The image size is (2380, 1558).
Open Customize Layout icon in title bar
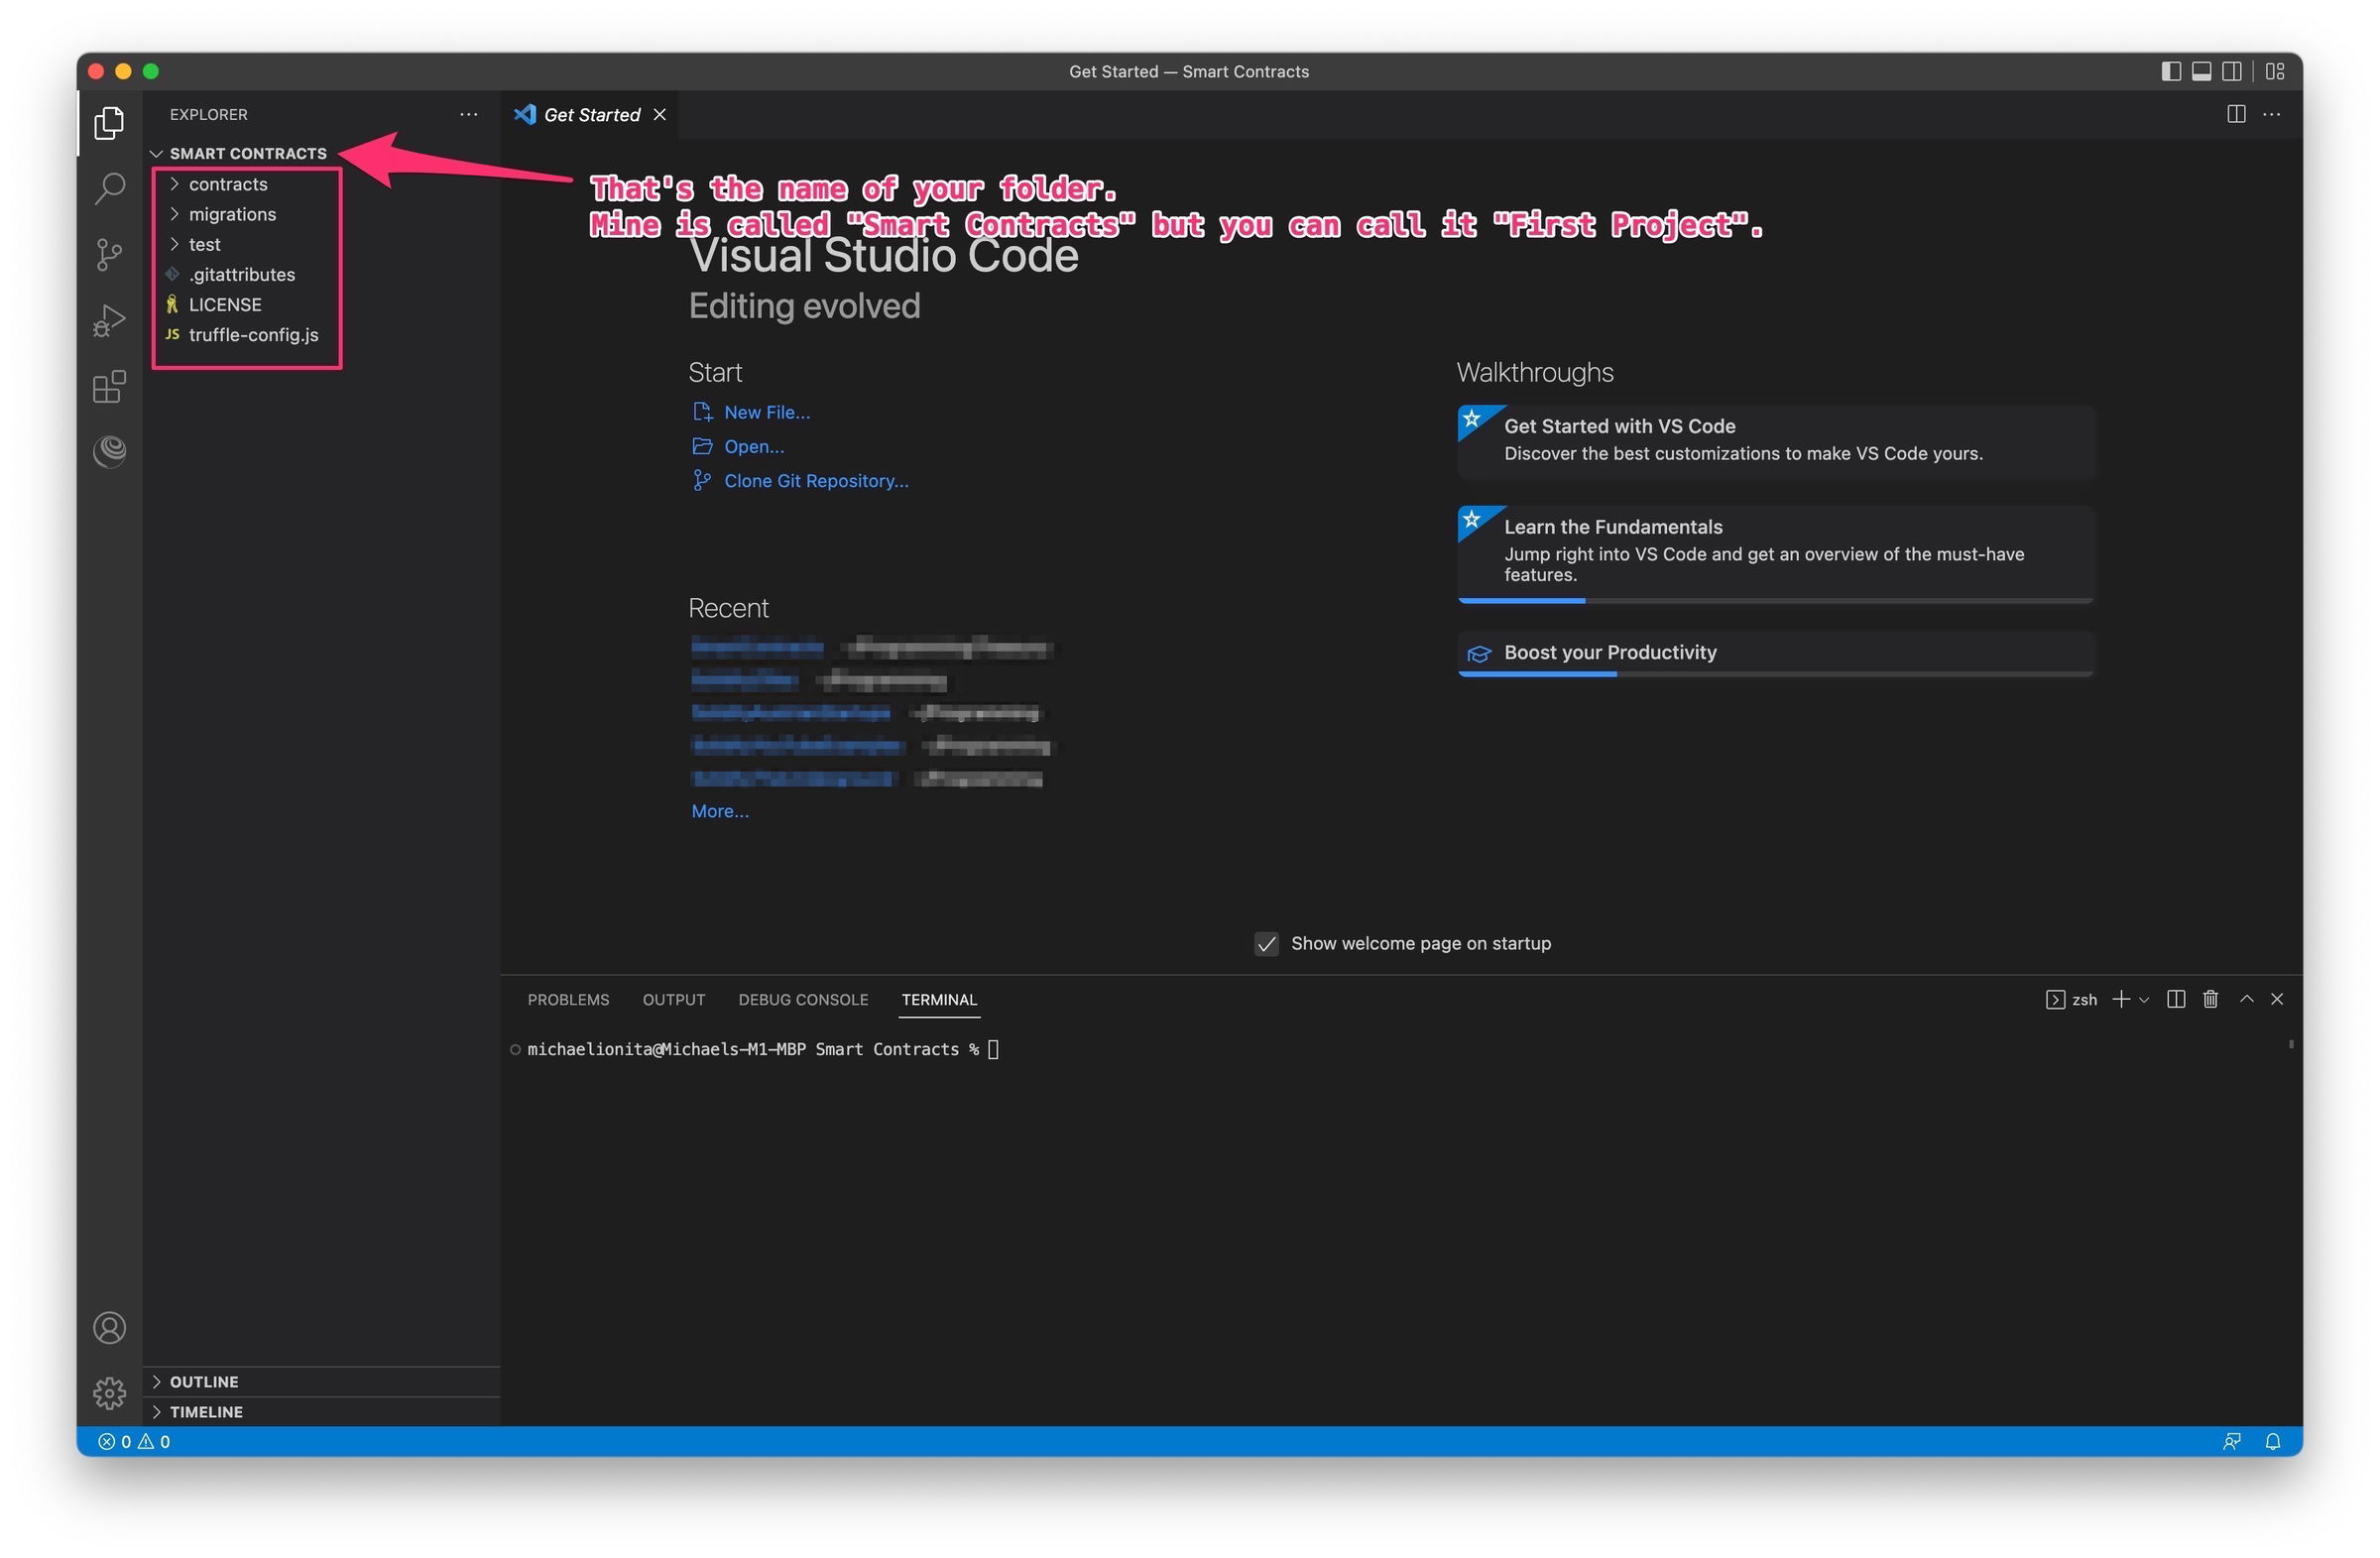pos(2276,71)
